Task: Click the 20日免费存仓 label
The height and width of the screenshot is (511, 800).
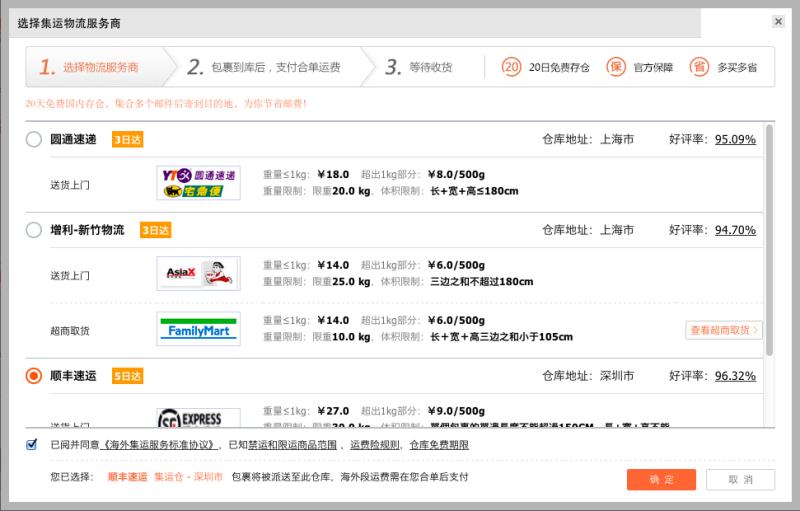Action: pos(559,67)
